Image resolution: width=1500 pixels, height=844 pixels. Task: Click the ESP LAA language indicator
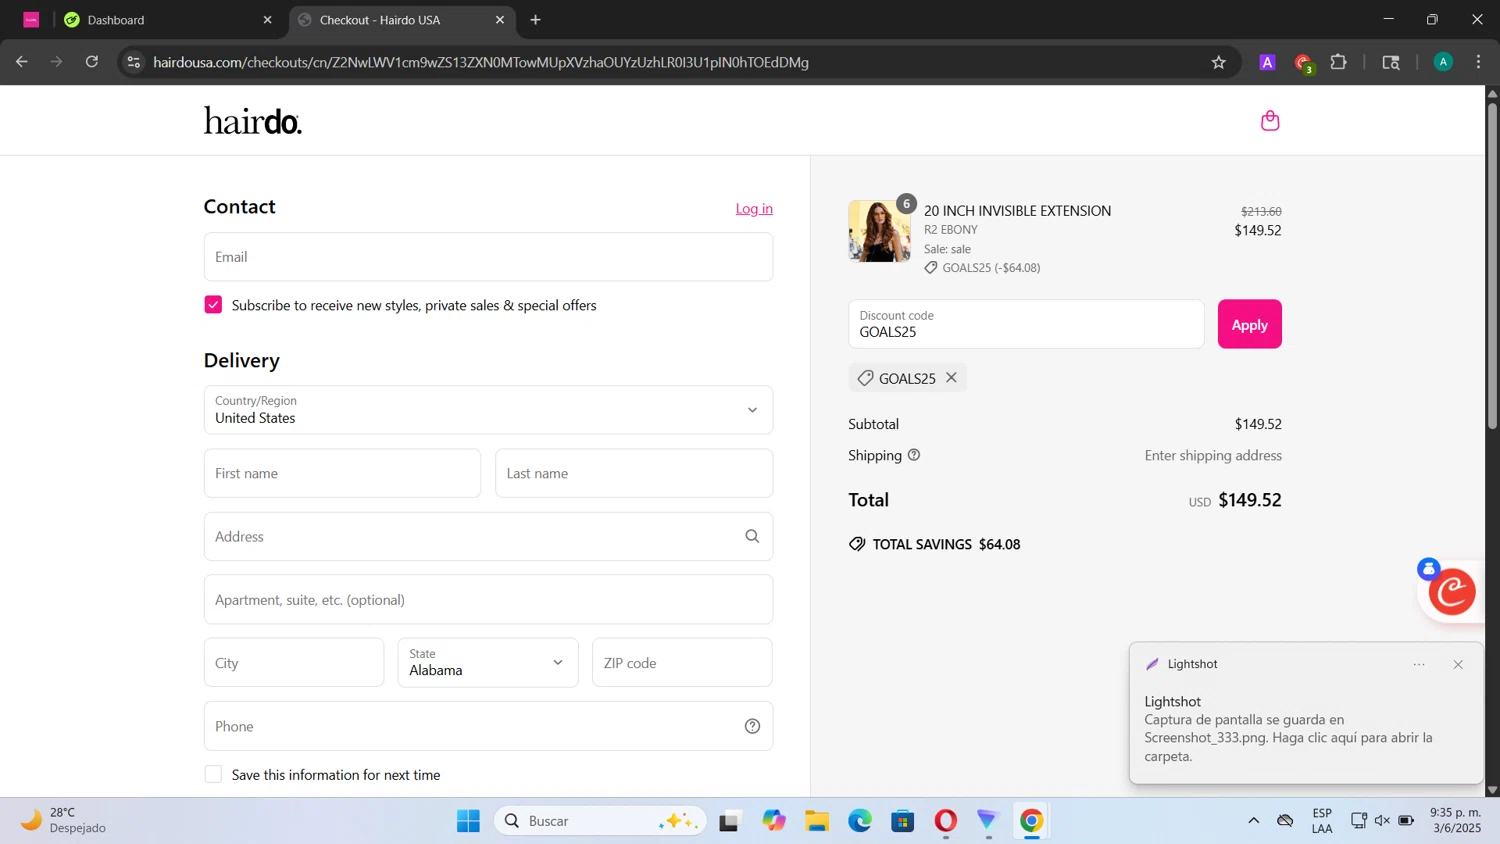(x=1322, y=820)
